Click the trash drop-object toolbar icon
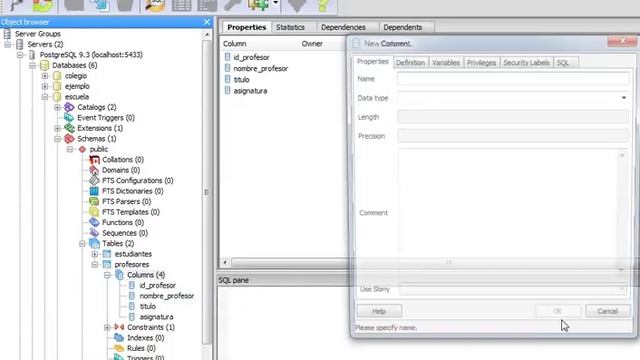 pyautogui.click(x=125, y=5)
